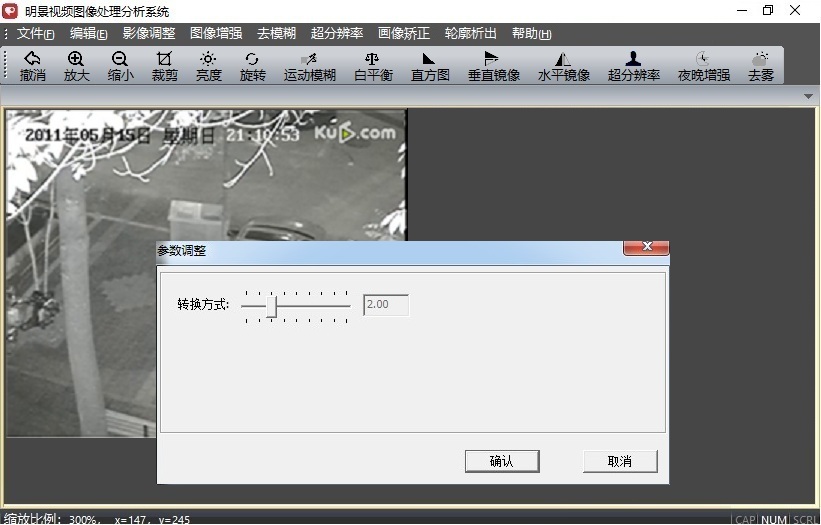Open the 文件(F) menu
821x525 pixels.
(35, 34)
